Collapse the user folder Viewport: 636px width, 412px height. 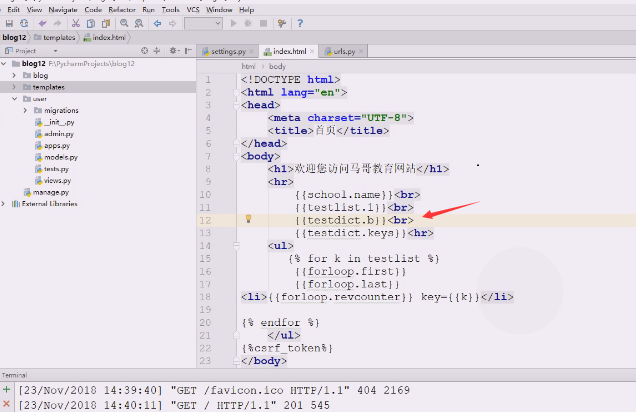coord(14,99)
